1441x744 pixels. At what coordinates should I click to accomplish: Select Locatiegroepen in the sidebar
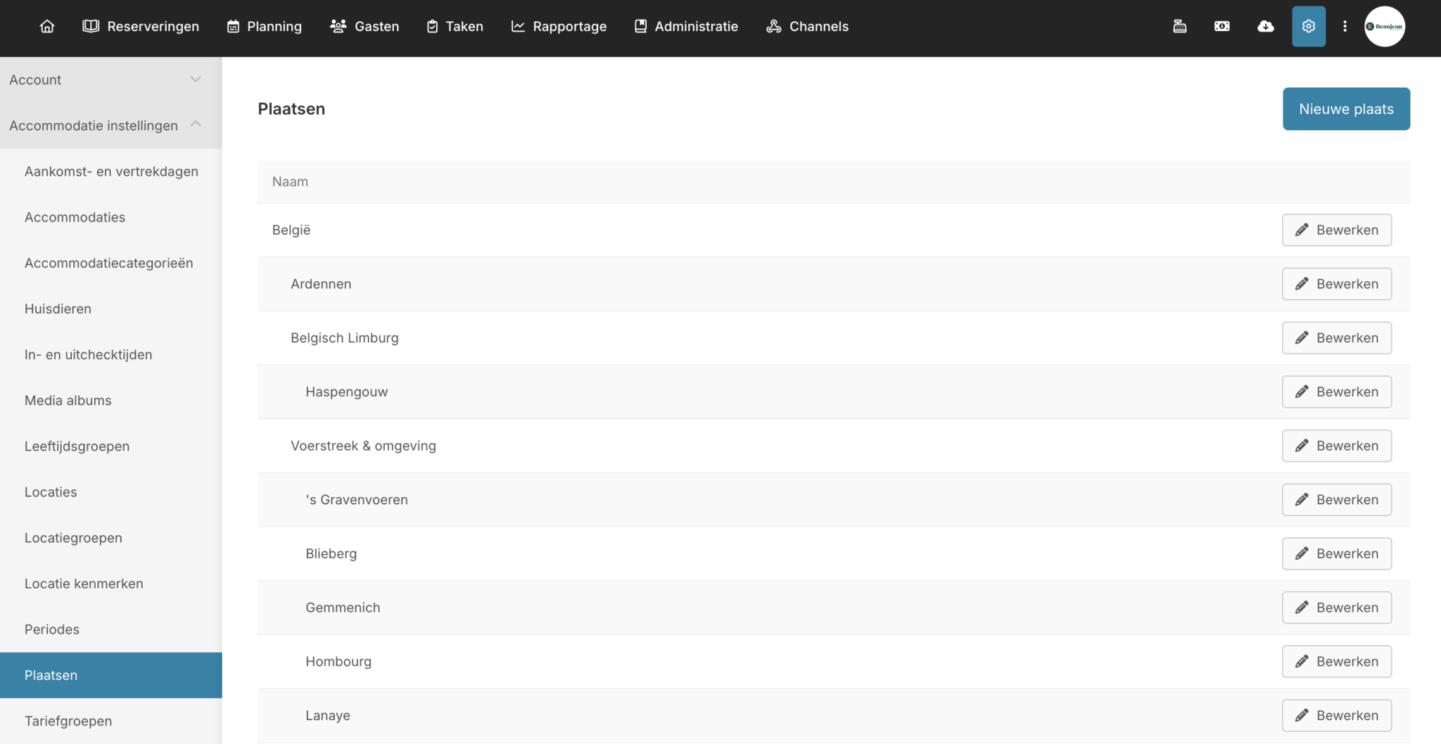[x=73, y=538]
